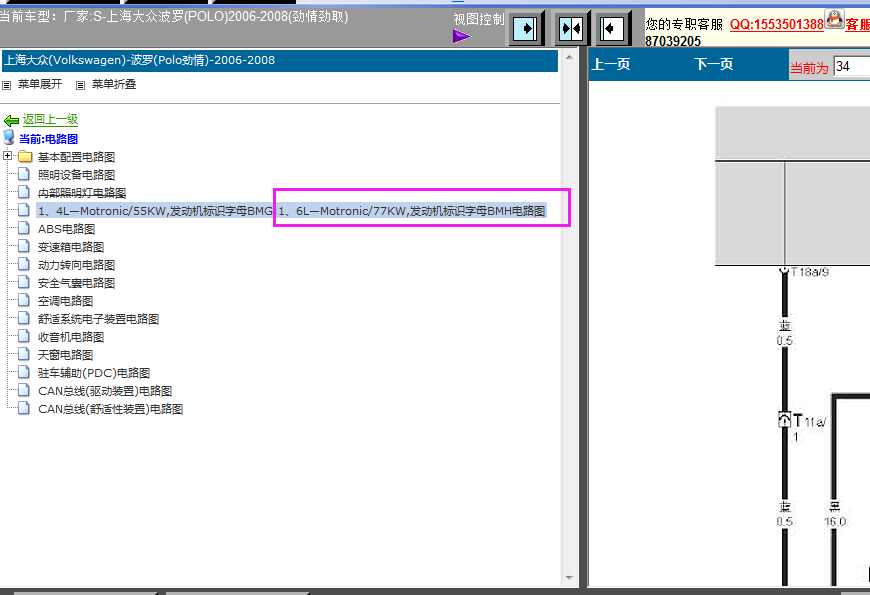870x595 pixels.
Task: Click the current page number field showing 34
Action: pyautogui.click(x=851, y=67)
